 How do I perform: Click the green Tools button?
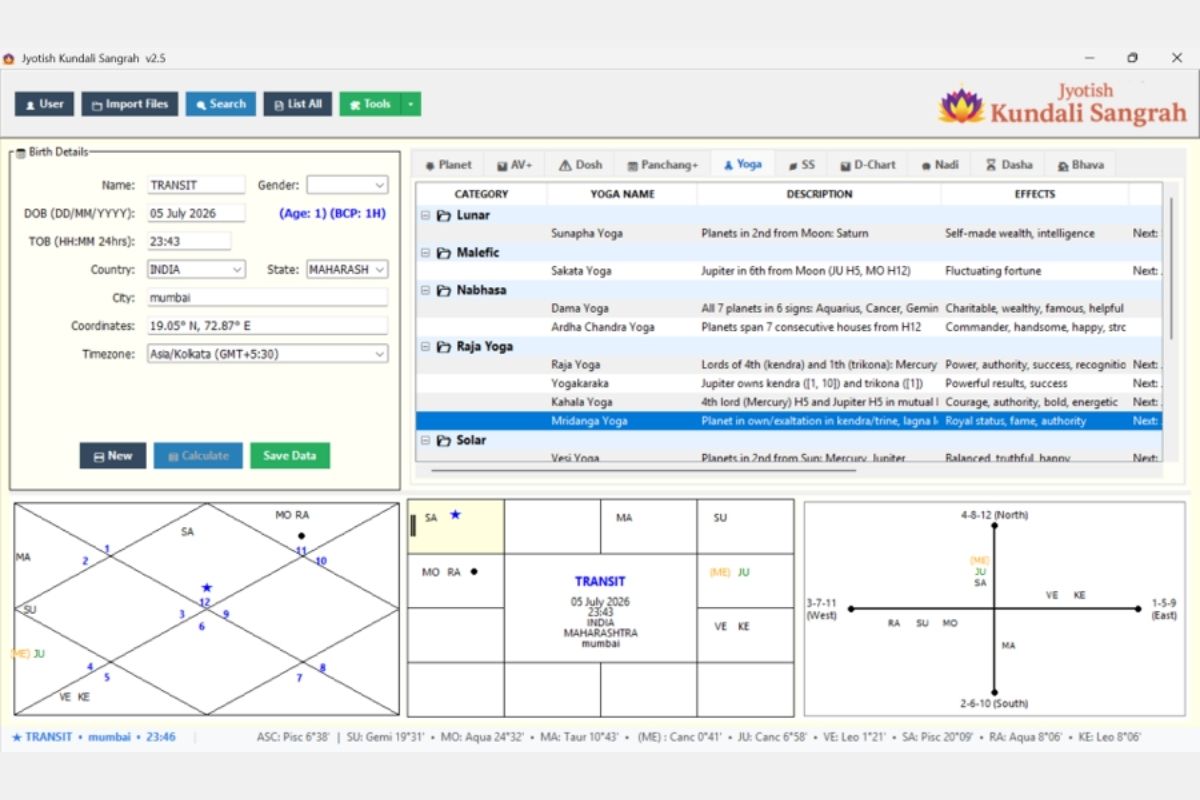point(370,104)
